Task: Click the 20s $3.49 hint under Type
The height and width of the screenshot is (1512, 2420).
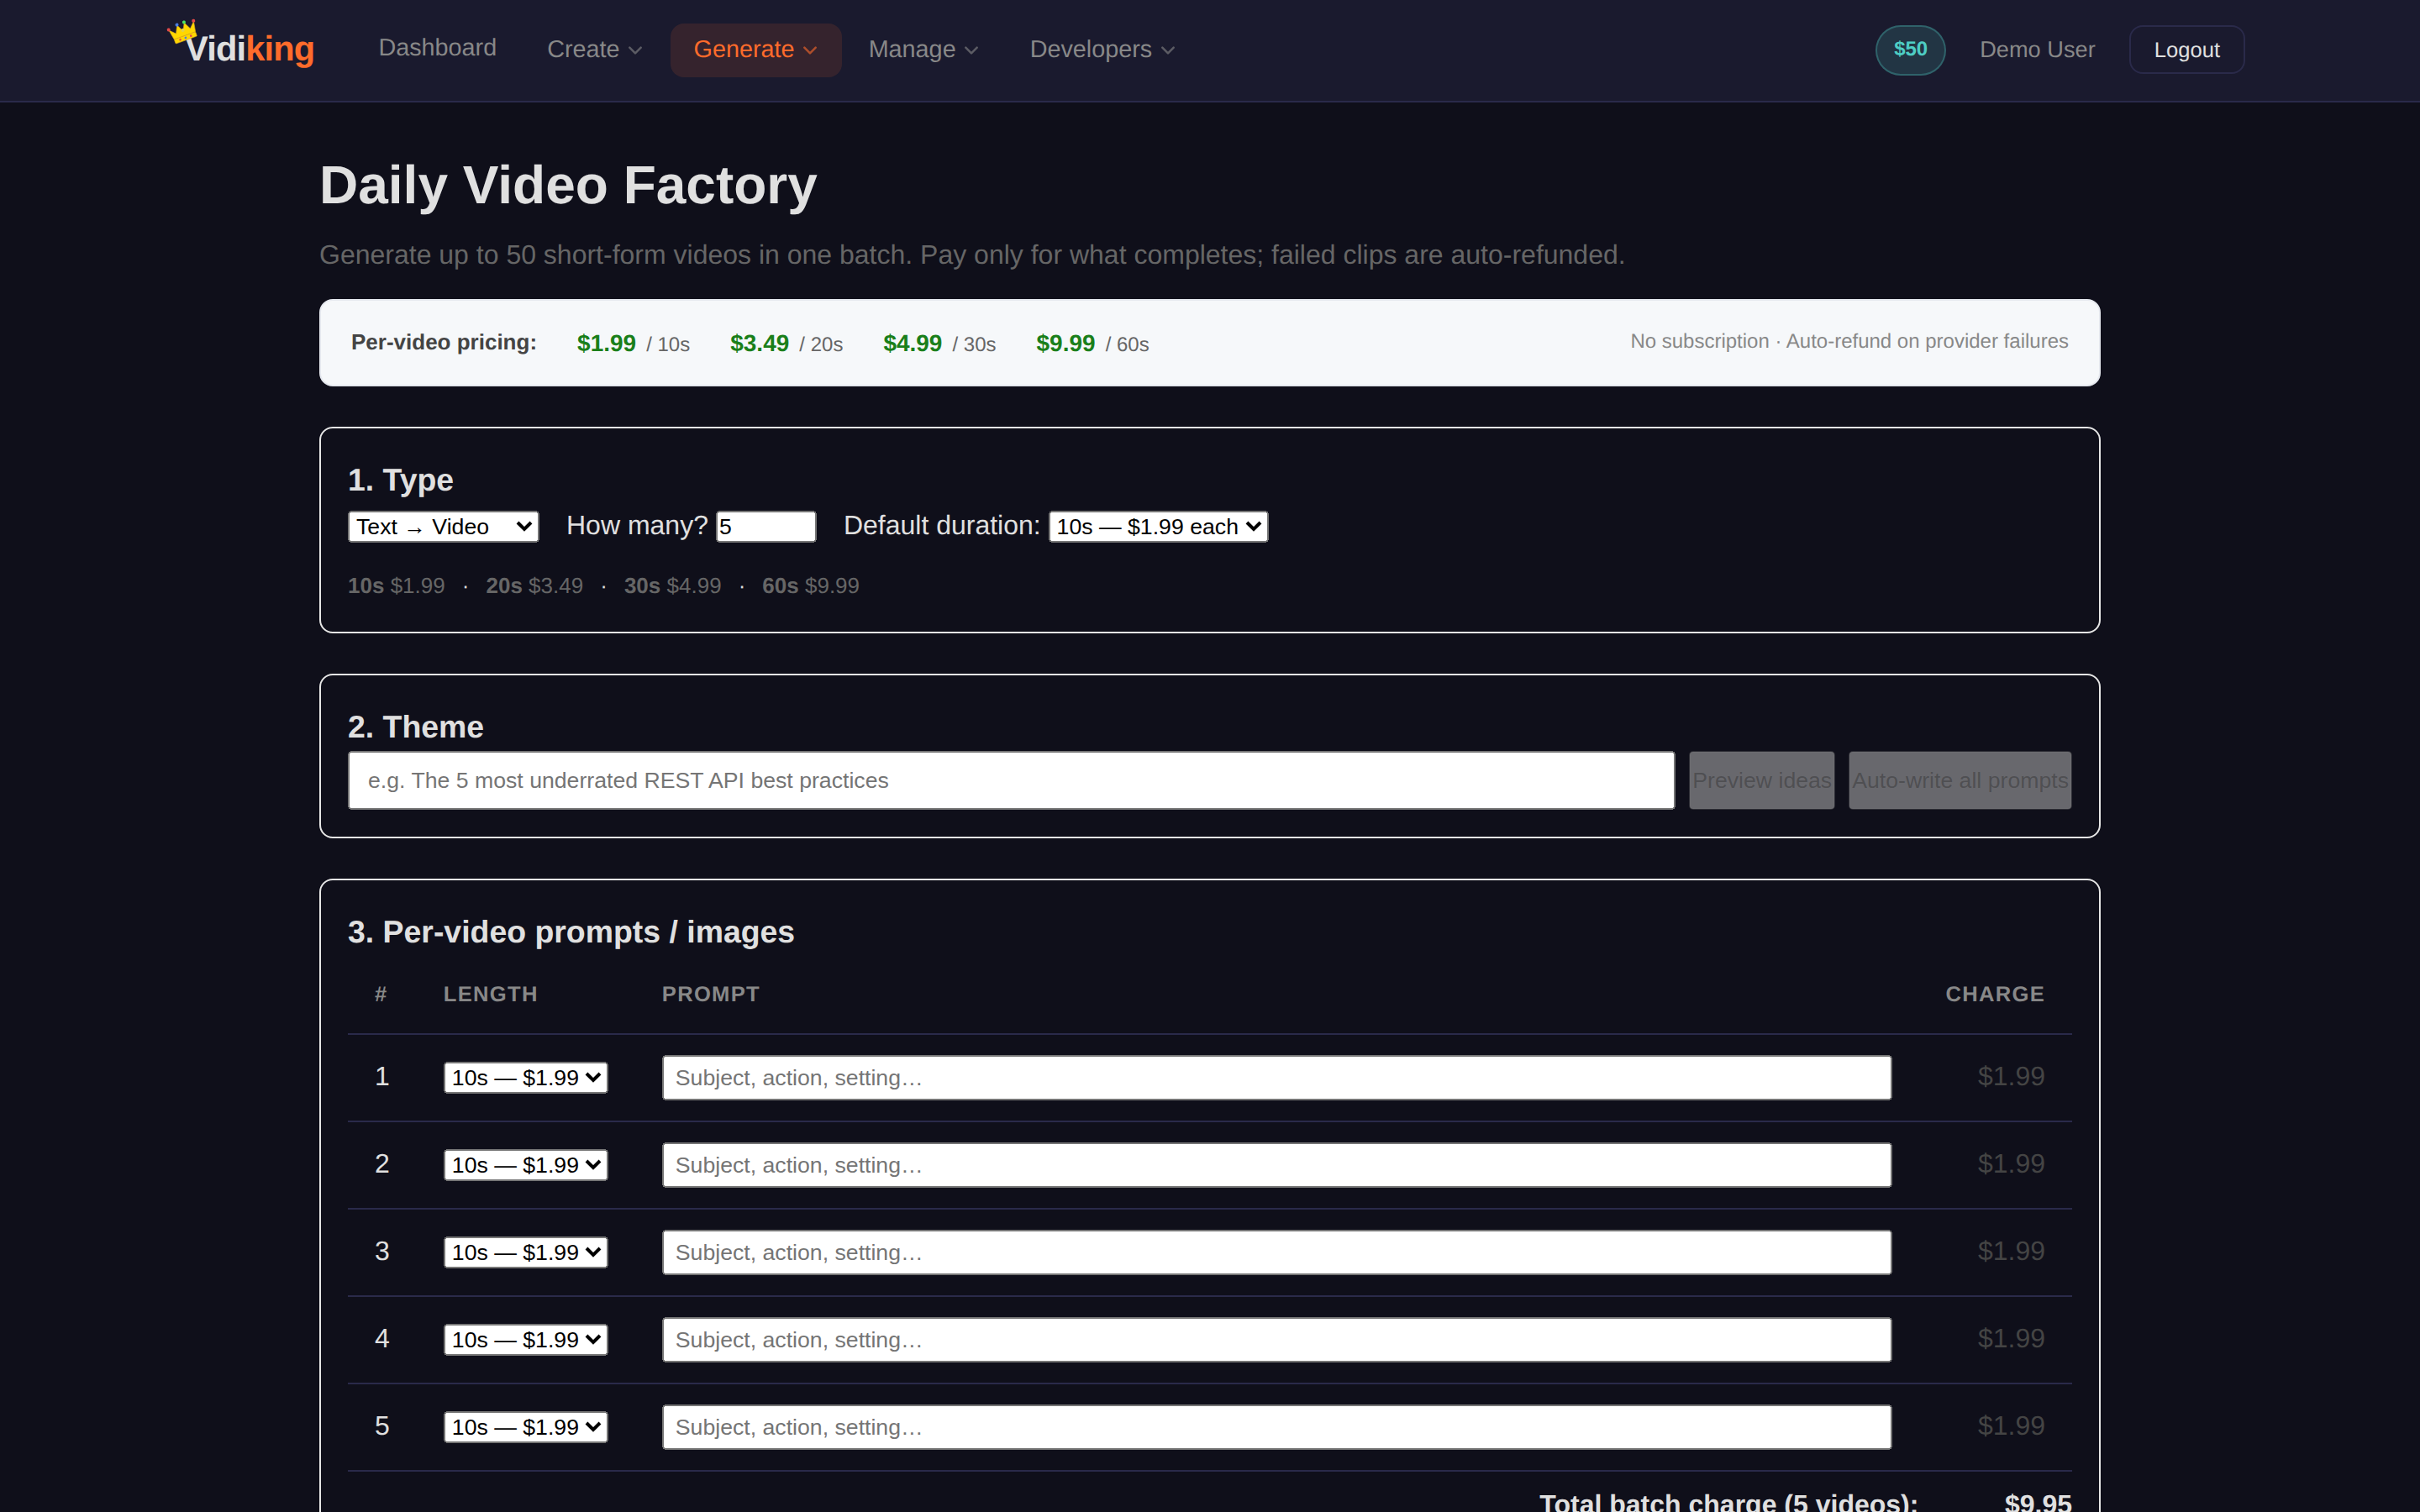Action: click(x=534, y=585)
